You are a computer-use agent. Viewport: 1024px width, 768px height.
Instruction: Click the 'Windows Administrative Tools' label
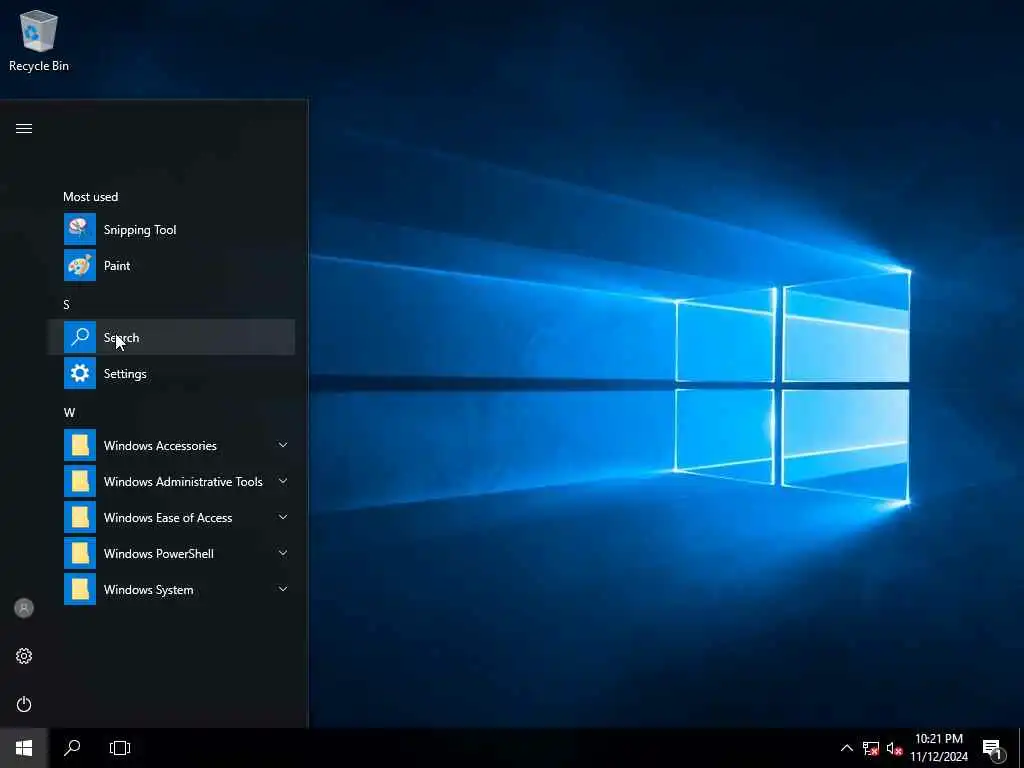coord(183,481)
